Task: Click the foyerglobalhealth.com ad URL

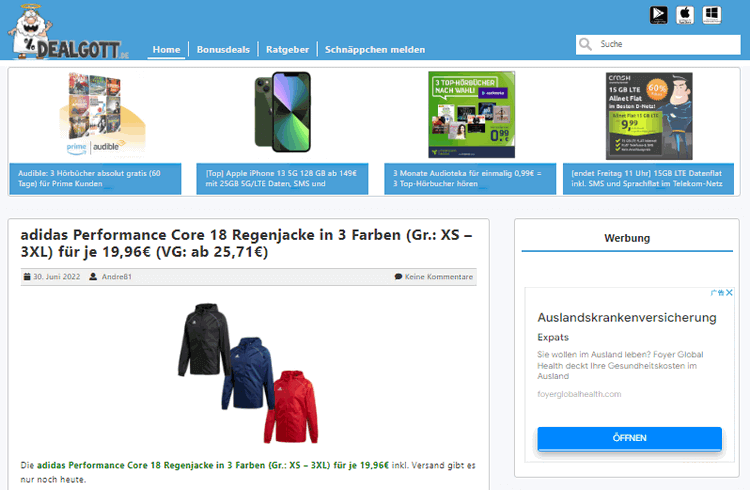Action: (579, 394)
